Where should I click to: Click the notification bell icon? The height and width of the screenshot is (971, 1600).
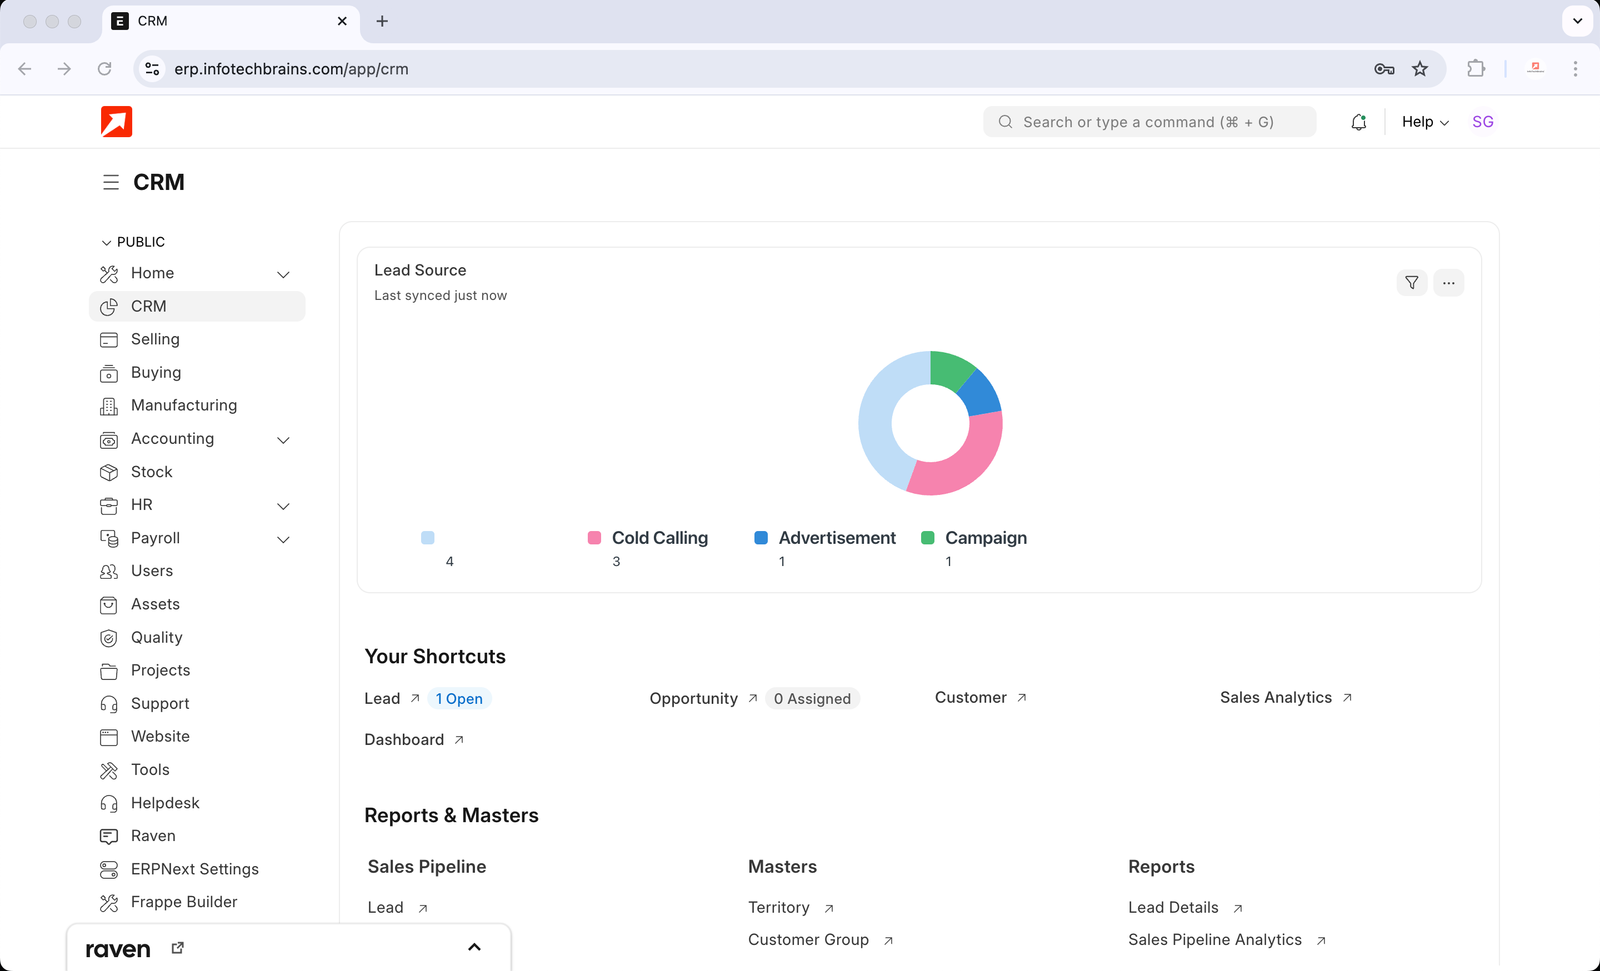[1358, 122]
